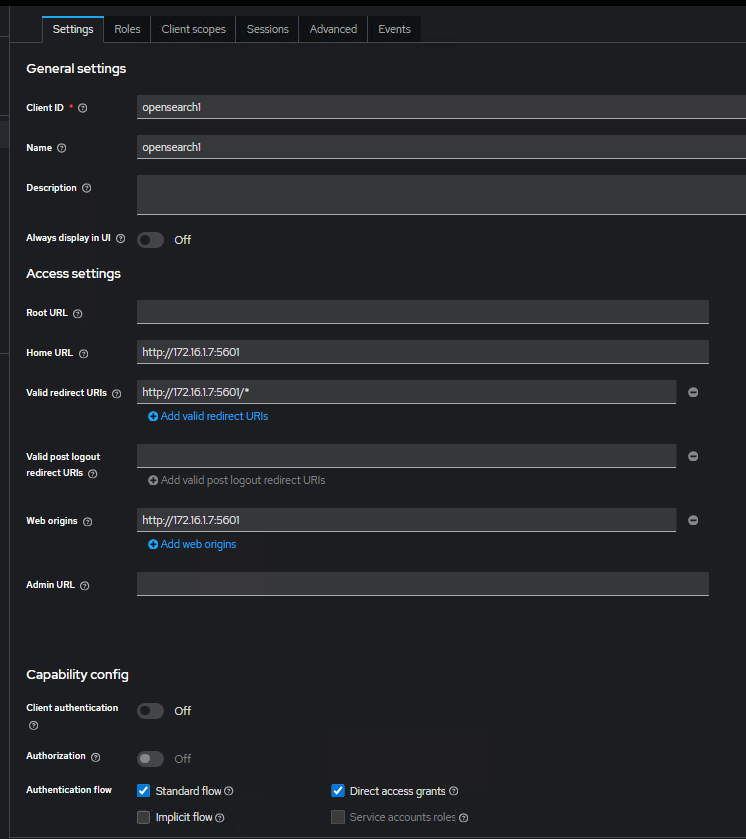The width and height of the screenshot is (746, 839).
Task: Switch to the Client scopes tab
Action: point(194,29)
